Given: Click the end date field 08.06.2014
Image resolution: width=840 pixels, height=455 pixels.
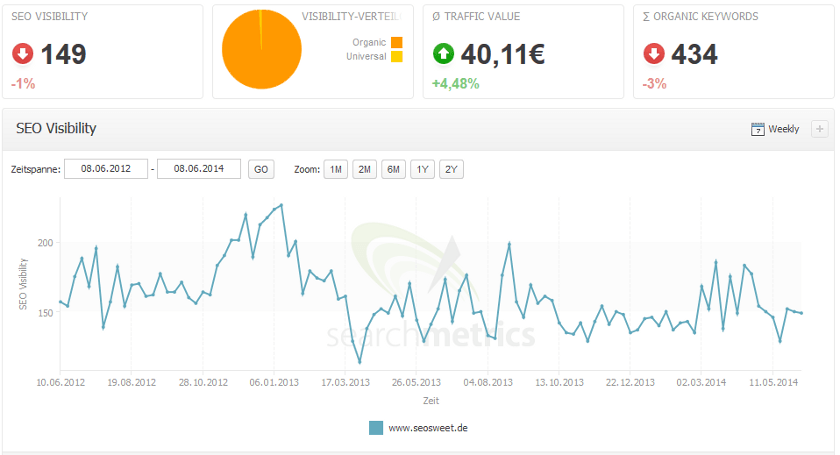Looking at the screenshot, I should point(199,169).
